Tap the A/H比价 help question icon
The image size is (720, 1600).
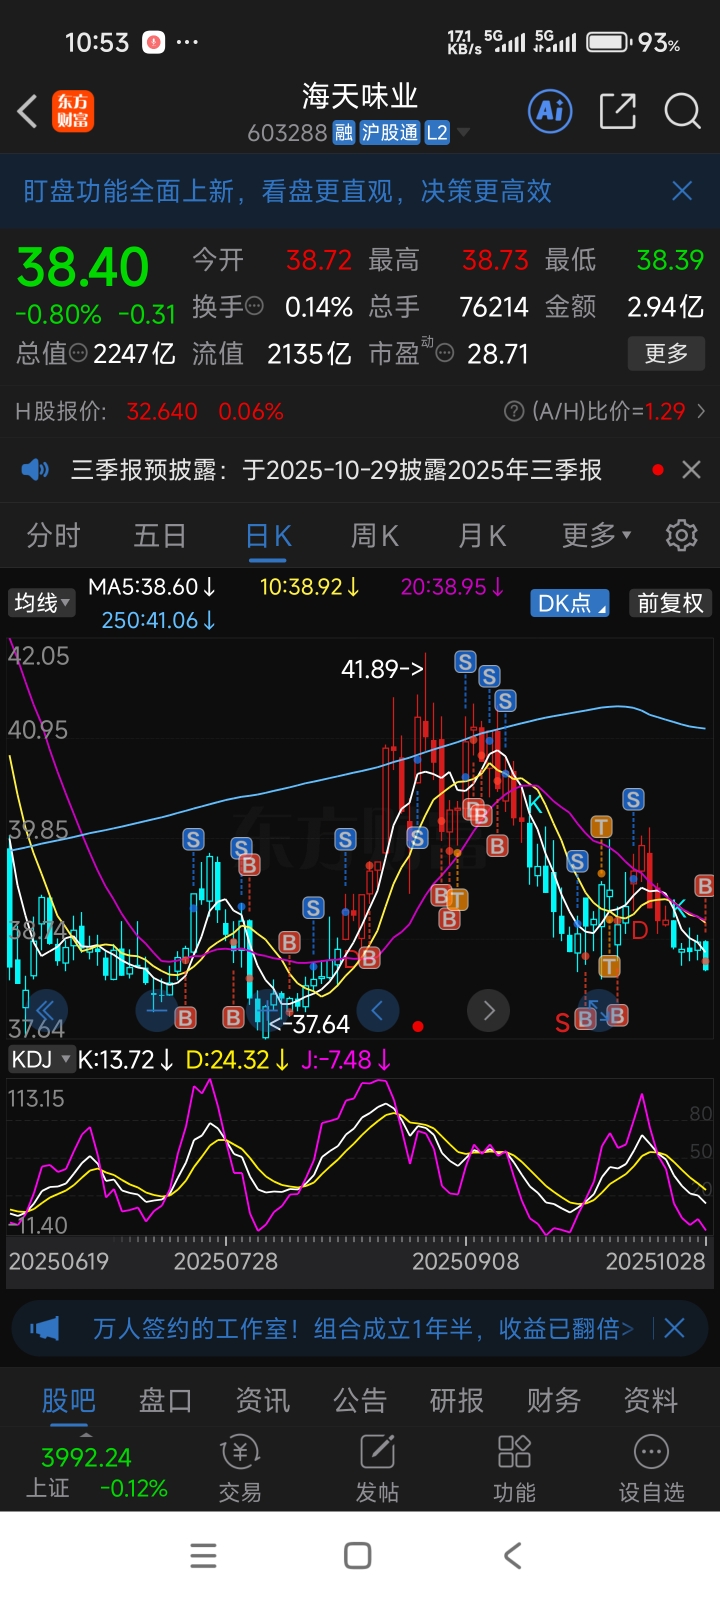(x=514, y=411)
